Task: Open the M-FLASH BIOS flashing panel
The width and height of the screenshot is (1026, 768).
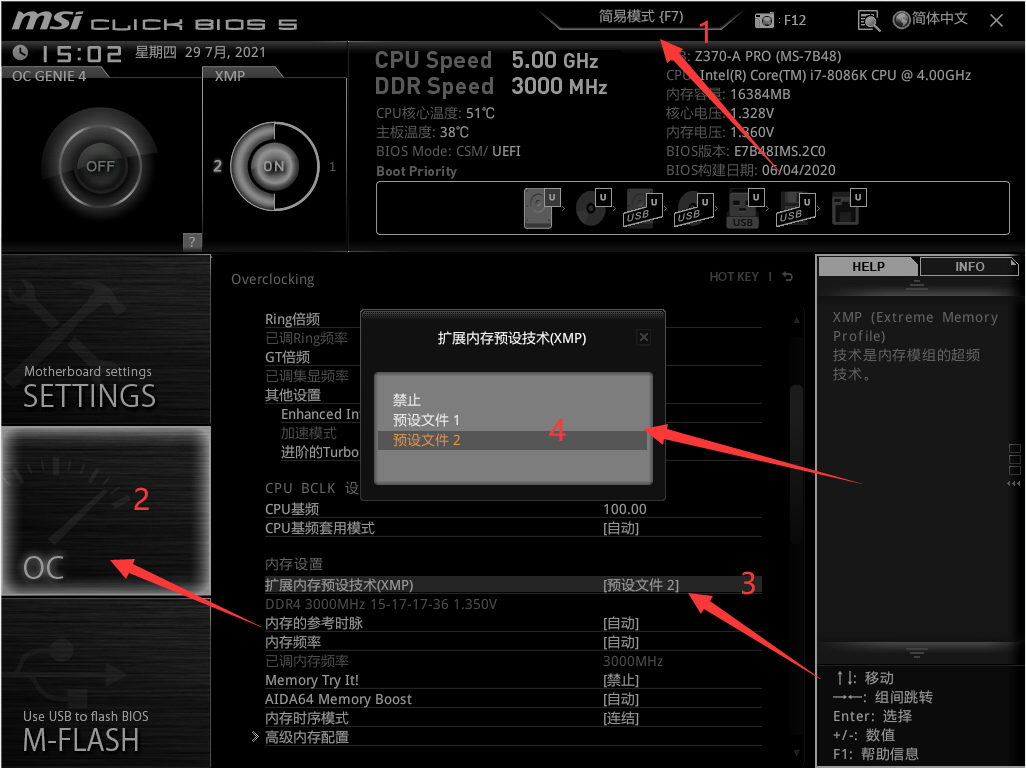Action: click(x=106, y=682)
